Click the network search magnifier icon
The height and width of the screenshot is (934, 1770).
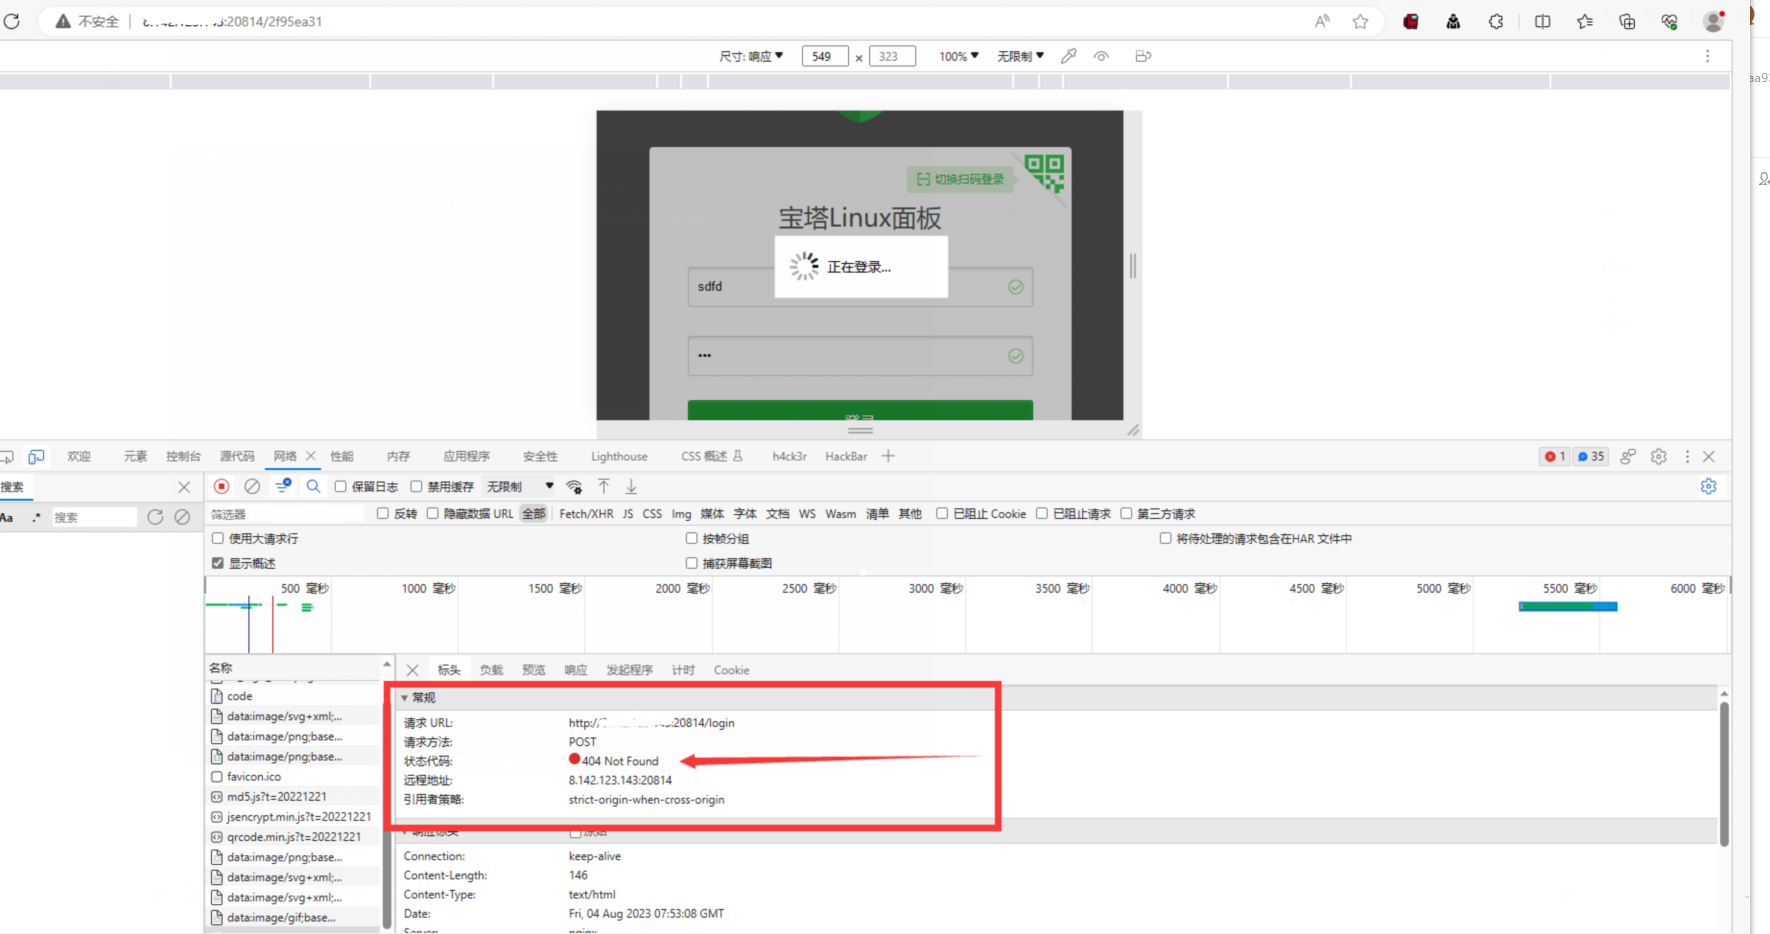313,486
